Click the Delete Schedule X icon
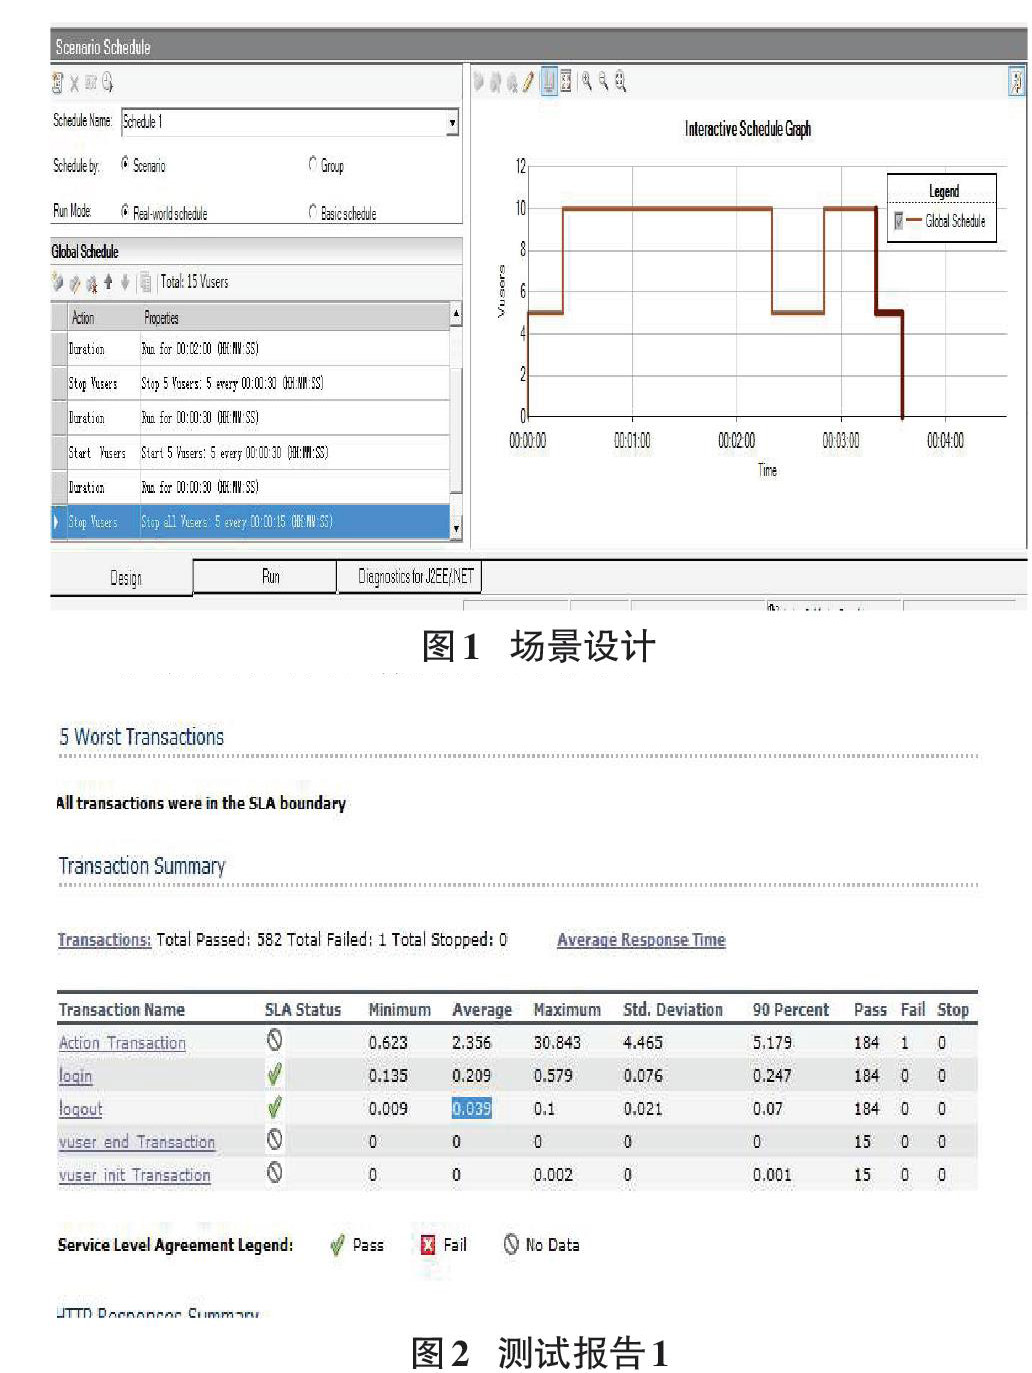Image resolution: width=1032 pixels, height=1373 pixels. [x=74, y=84]
